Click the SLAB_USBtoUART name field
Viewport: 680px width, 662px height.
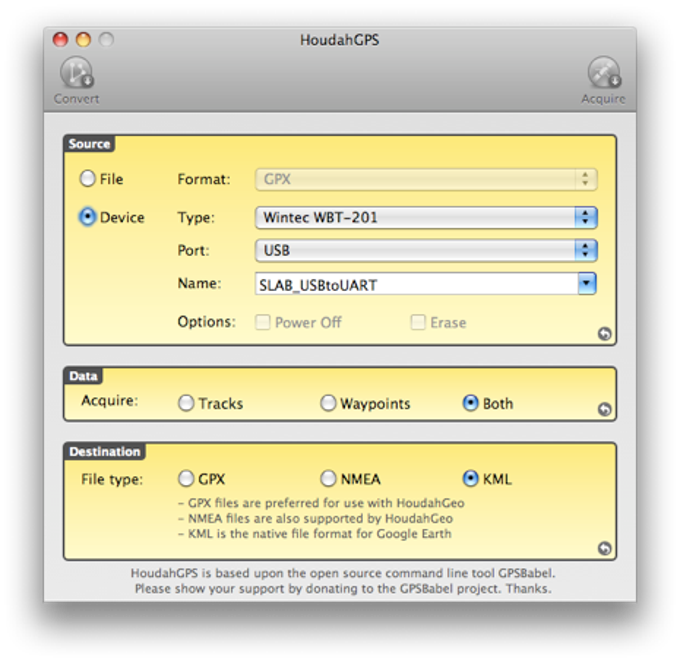pyautogui.click(x=417, y=284)
